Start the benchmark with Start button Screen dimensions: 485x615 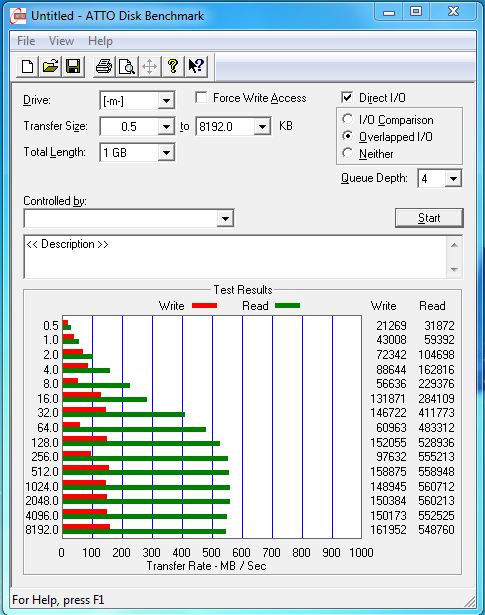pyautogui.click(x=429, y=218)
